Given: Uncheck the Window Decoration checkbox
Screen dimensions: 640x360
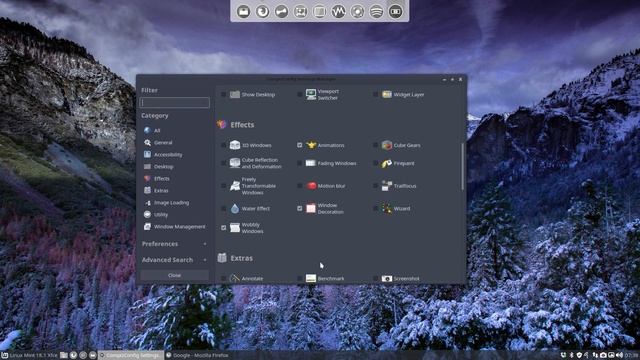Looking at the screenshot, I should click(300, 209).
